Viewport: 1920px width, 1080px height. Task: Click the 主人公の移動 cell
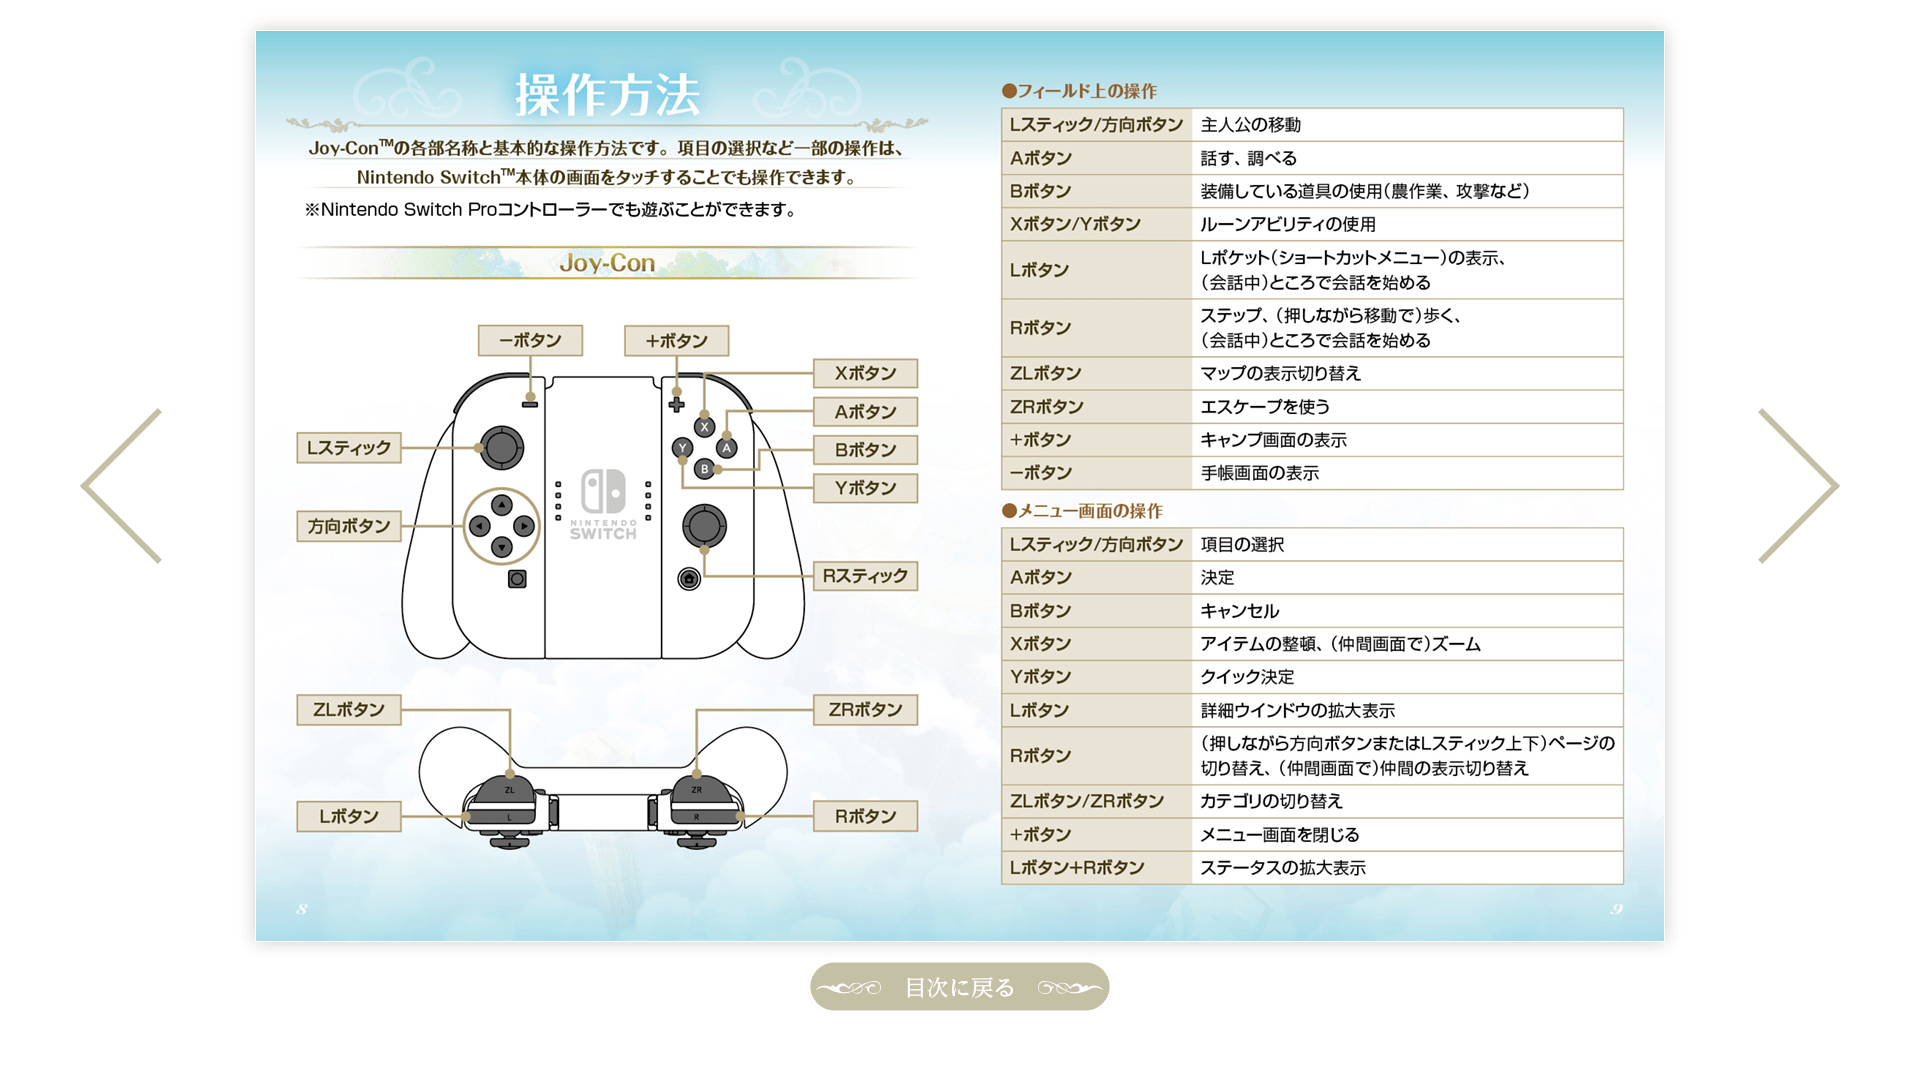(x=1407, y=125)
